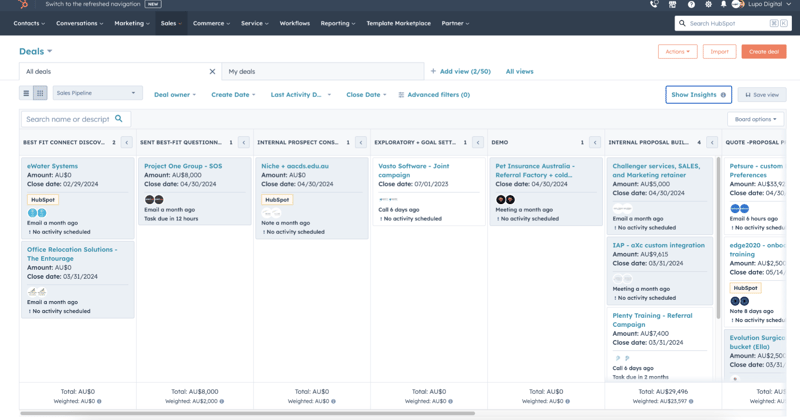
Task: Open the Deals object dropdown
Action: click(36, 52)
